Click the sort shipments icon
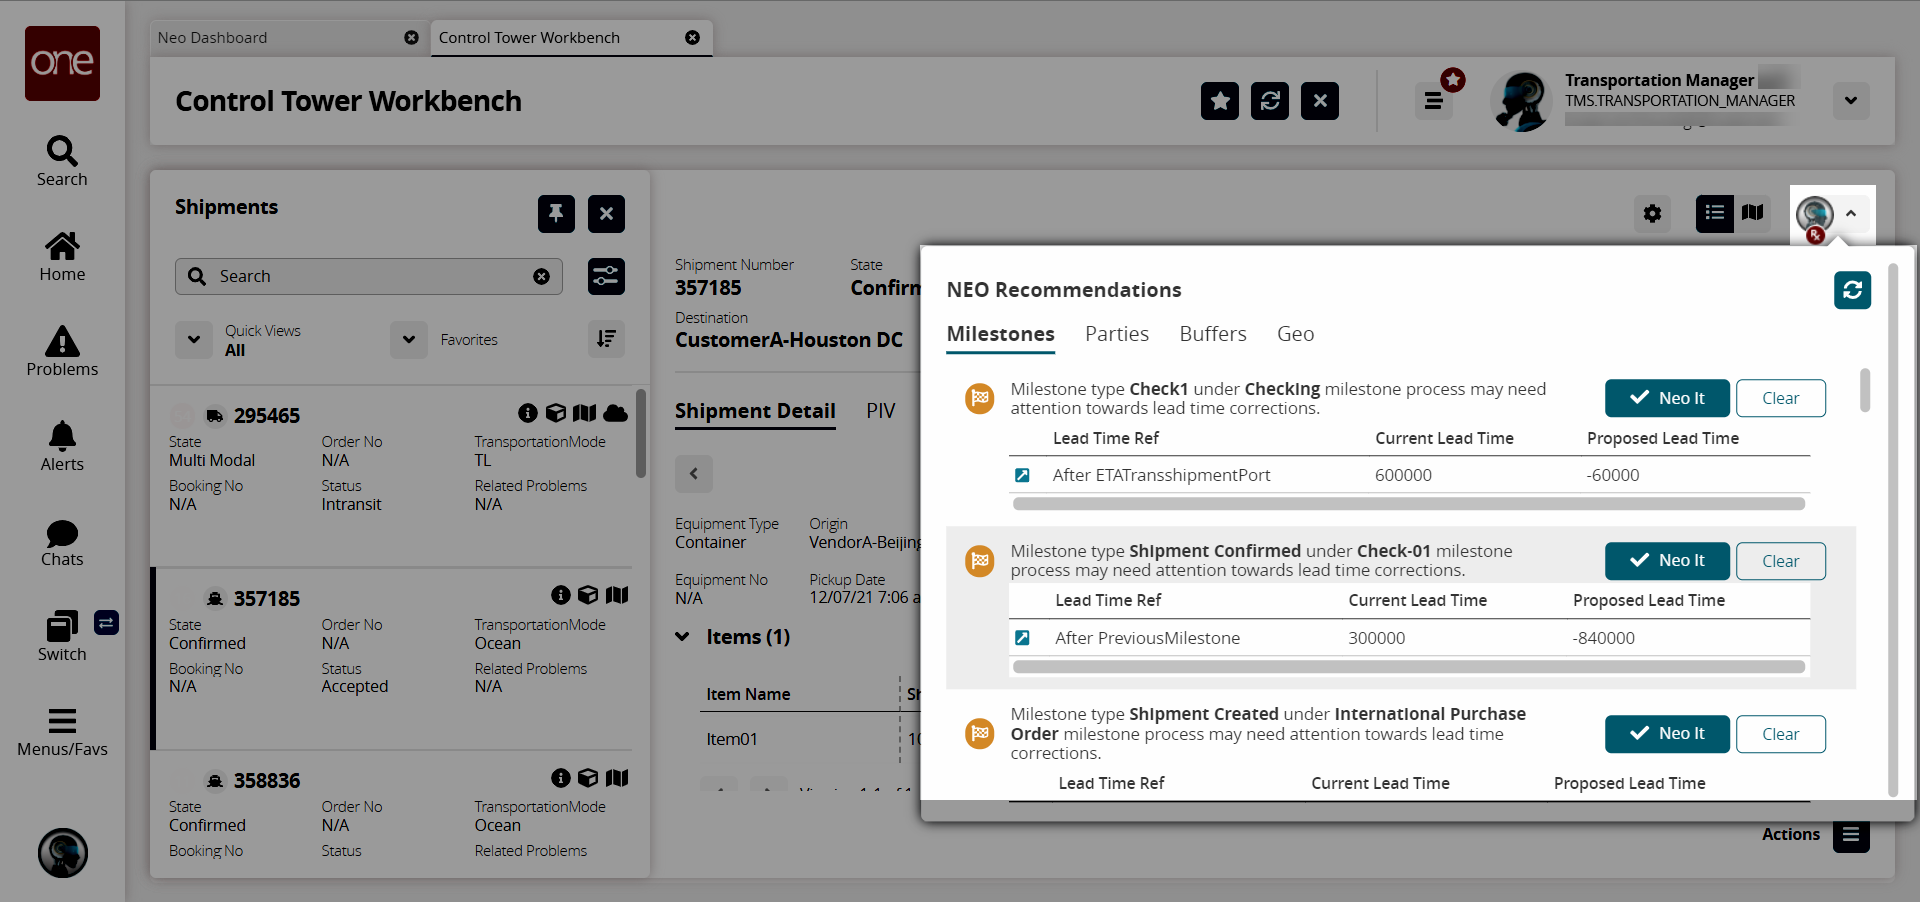 (606, 339)
